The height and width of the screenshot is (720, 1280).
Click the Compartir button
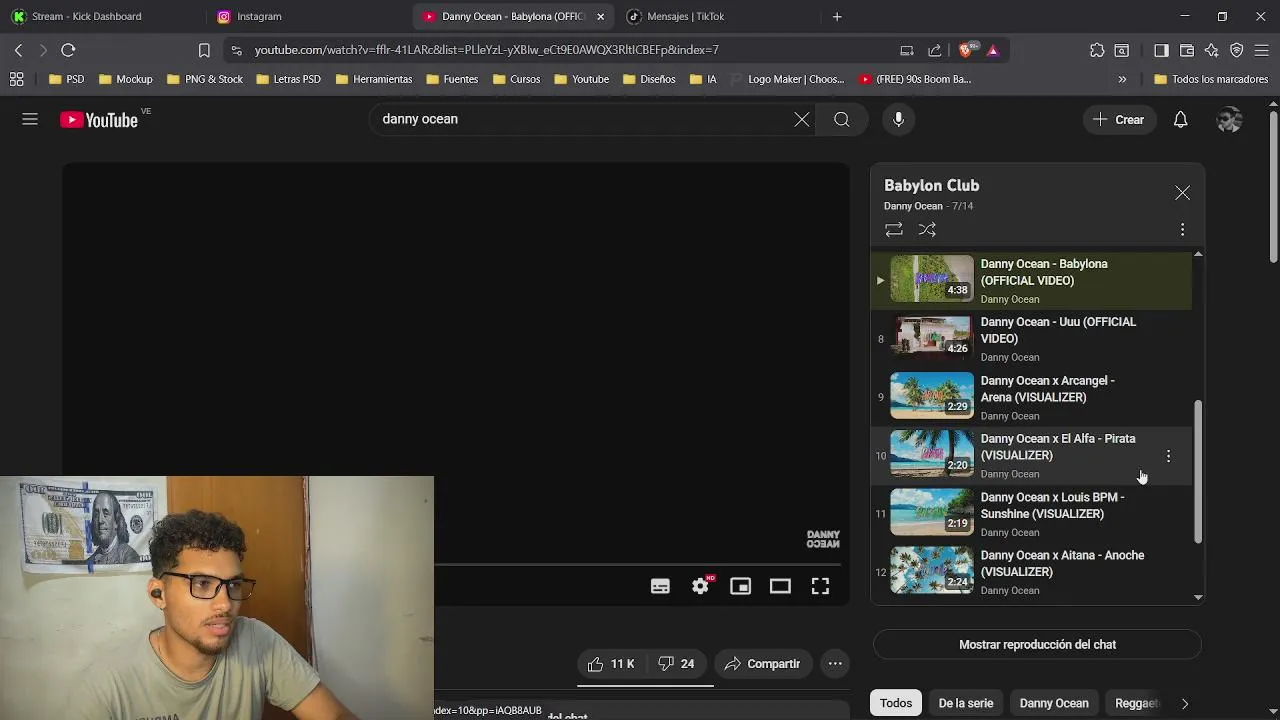[x=762, y=663]
